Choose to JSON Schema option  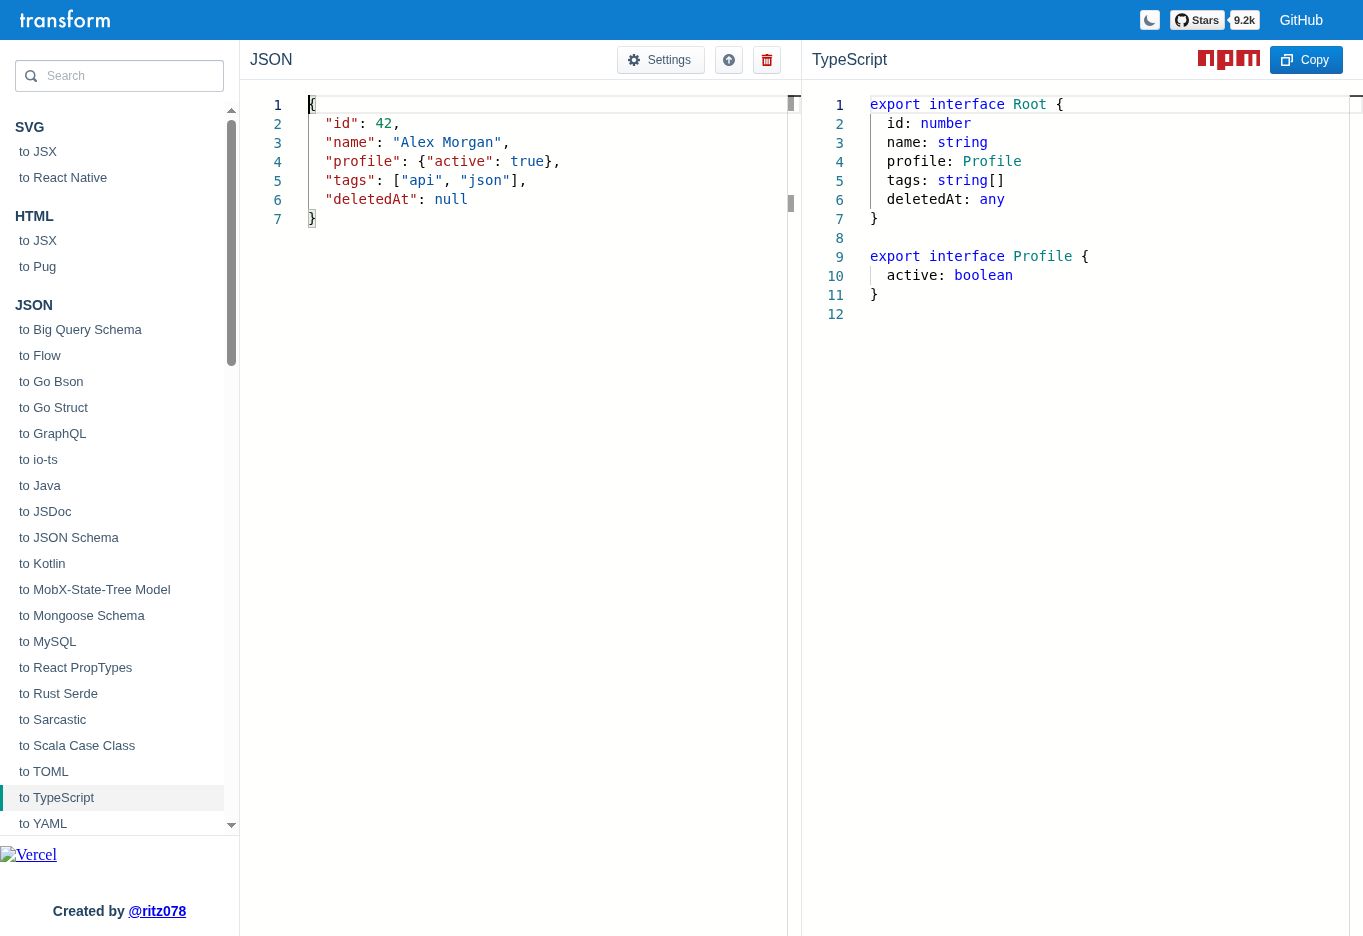click(x=112, y=538)
